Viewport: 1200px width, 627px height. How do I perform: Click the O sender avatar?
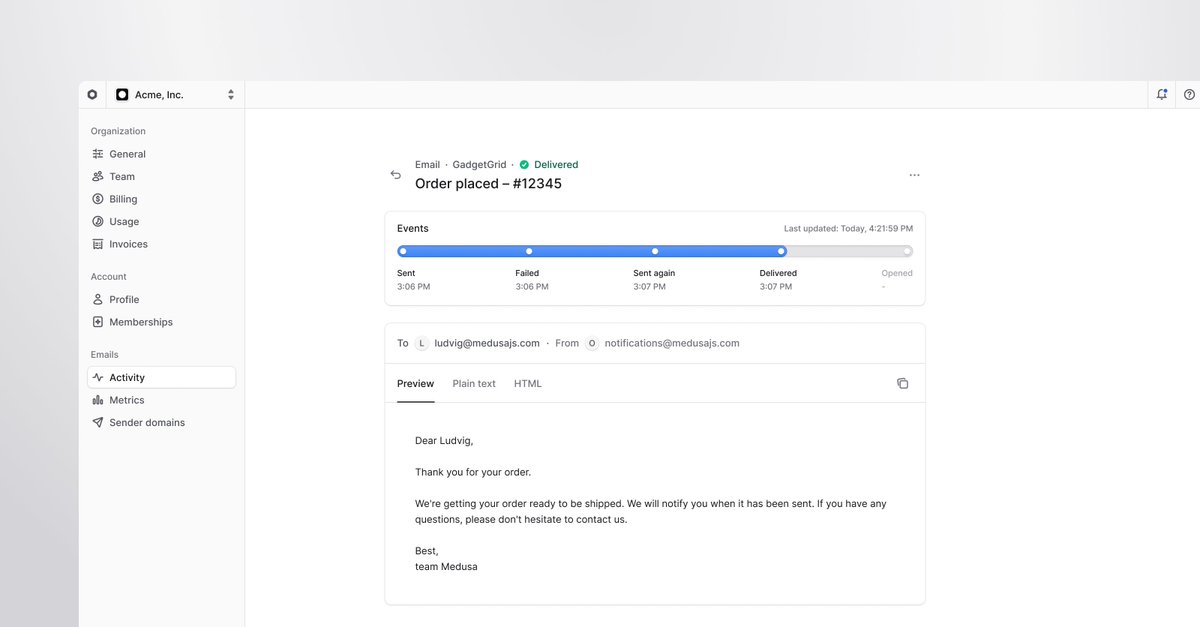592,343
